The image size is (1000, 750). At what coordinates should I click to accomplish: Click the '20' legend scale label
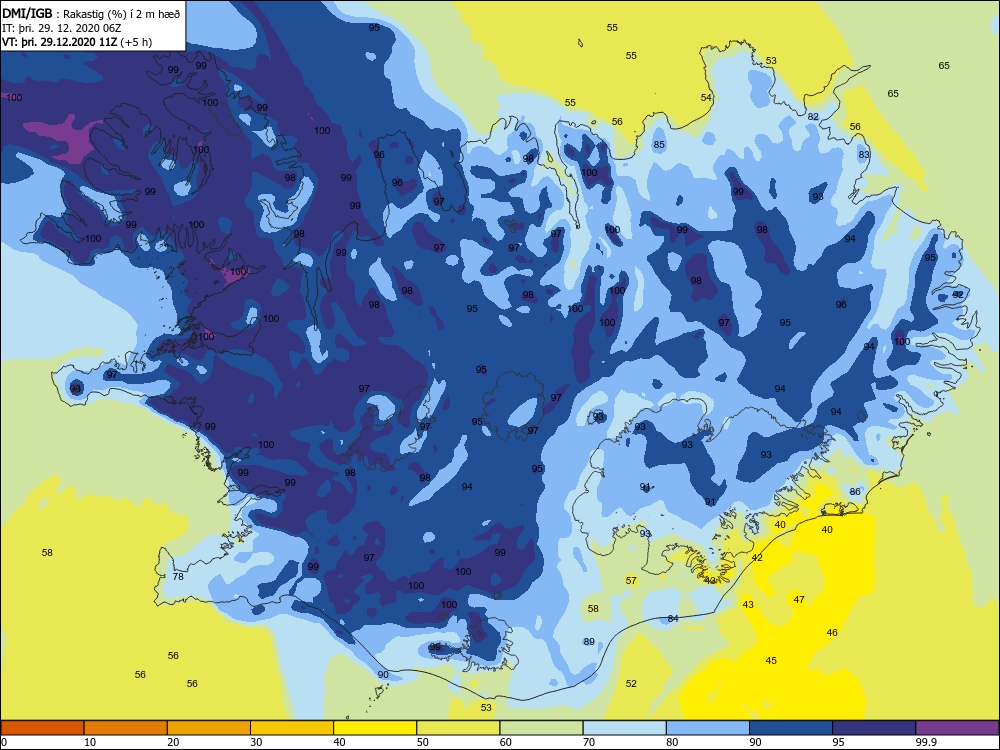coord(173,742)
